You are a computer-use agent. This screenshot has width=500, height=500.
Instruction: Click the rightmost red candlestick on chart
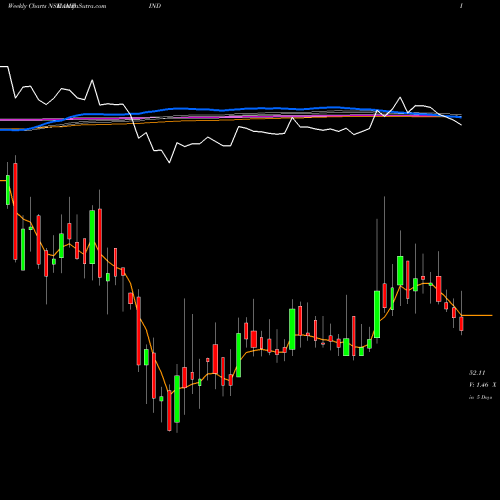tap(461, 324)
